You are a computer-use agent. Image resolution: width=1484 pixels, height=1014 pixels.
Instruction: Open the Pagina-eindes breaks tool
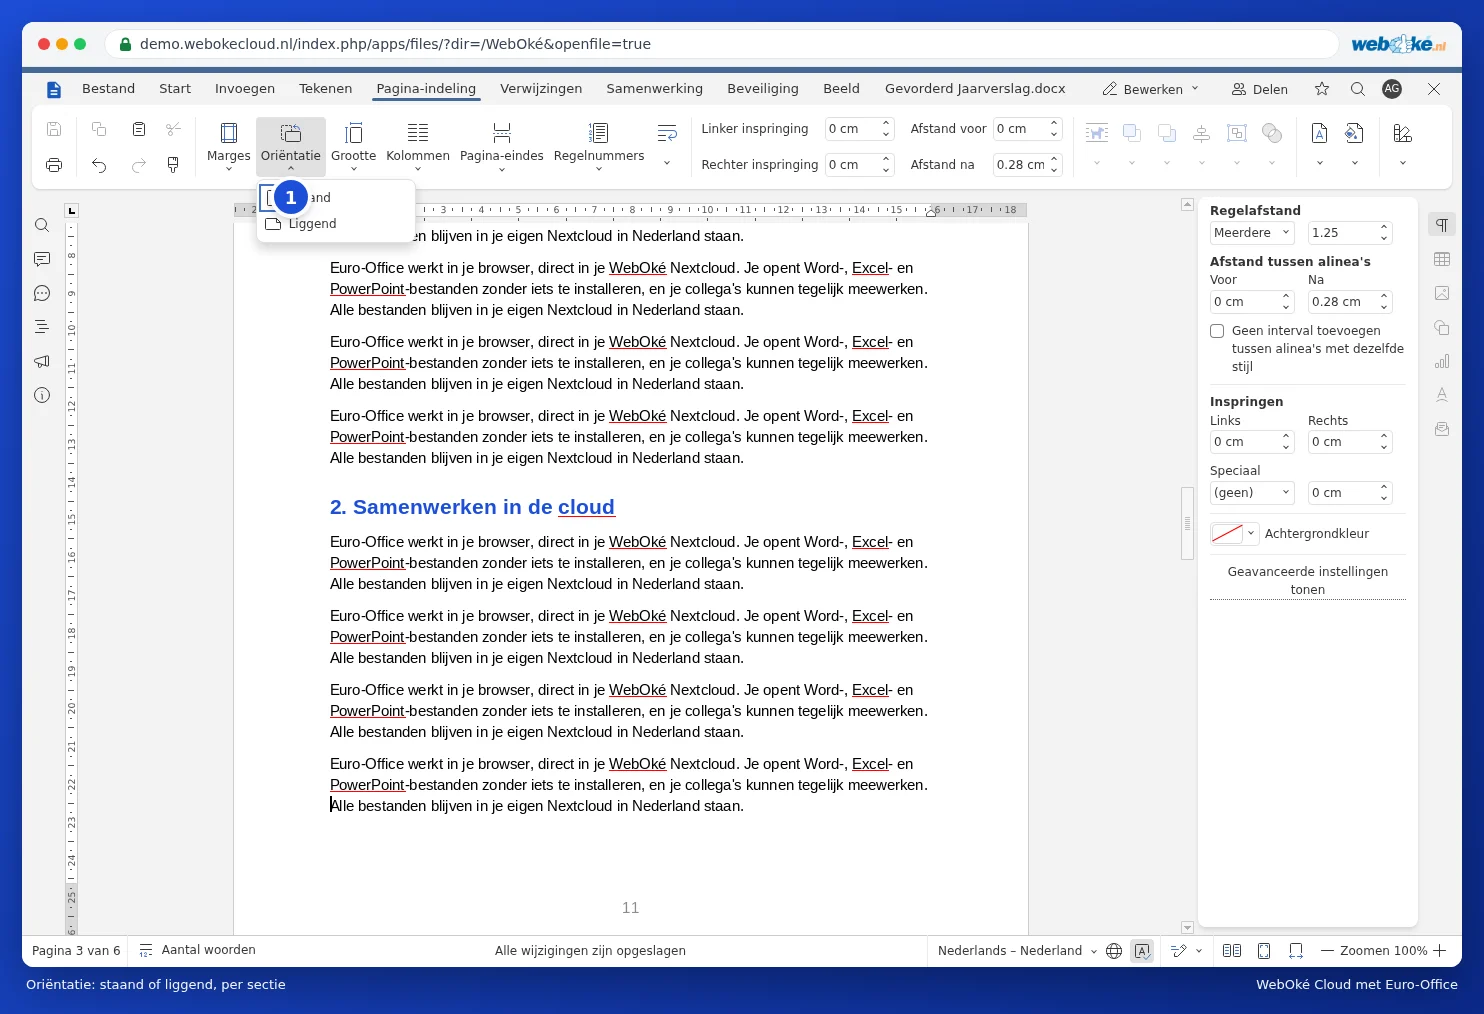pyautogui.click(x=502, y=145)
